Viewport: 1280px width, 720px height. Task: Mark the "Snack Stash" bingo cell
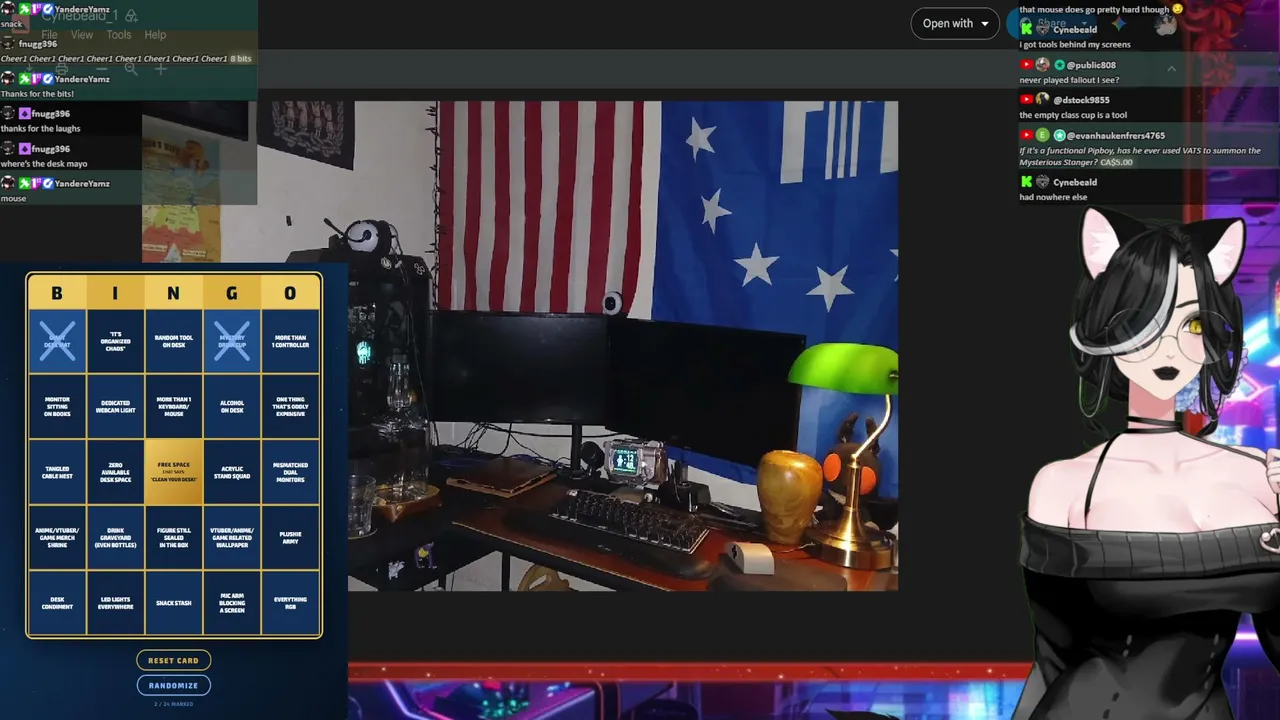[173, 602]
